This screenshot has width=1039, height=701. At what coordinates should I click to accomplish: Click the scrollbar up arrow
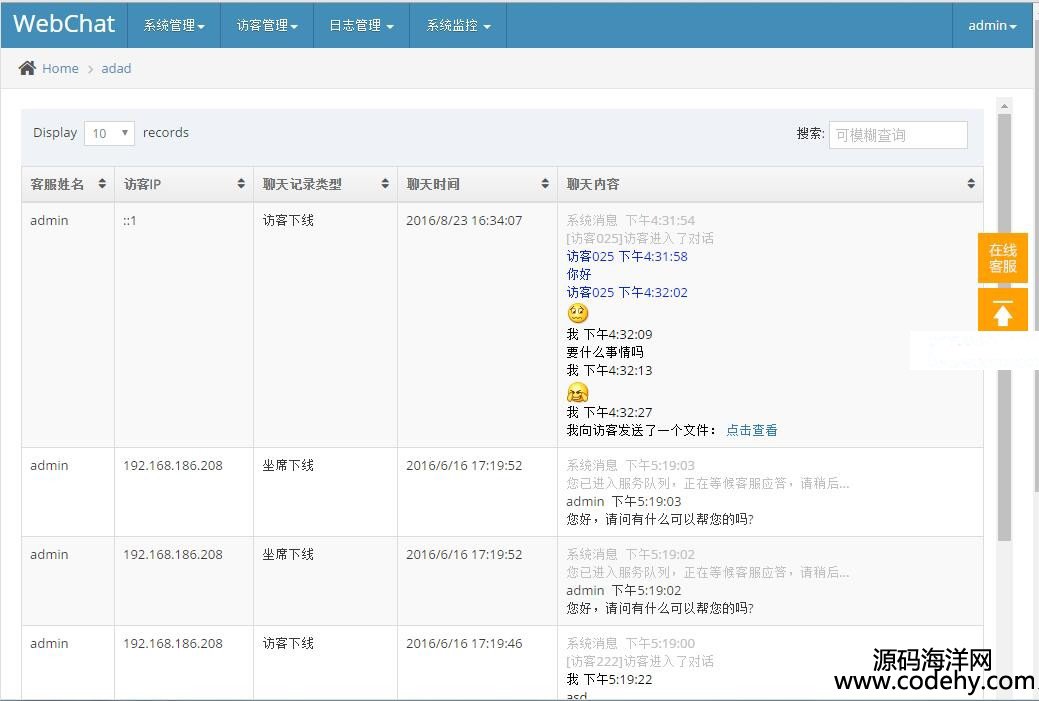(x=1004, y=105)
